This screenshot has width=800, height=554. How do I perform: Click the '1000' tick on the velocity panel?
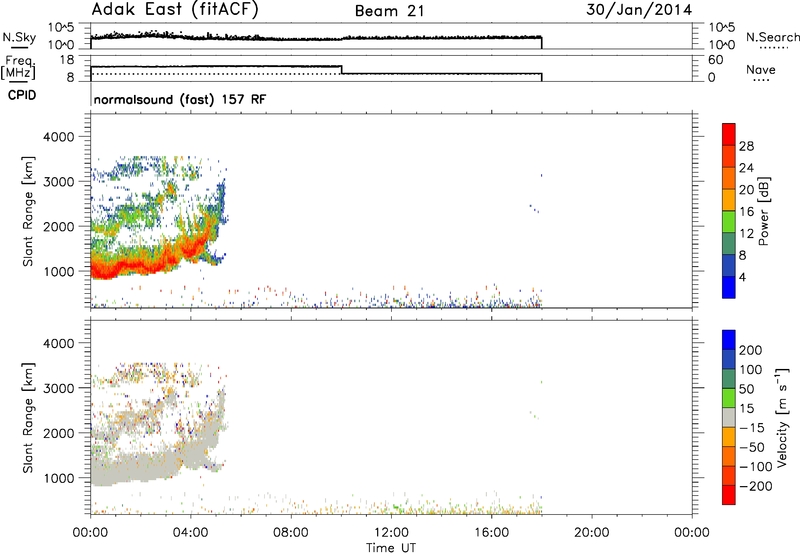coord(58,478)
